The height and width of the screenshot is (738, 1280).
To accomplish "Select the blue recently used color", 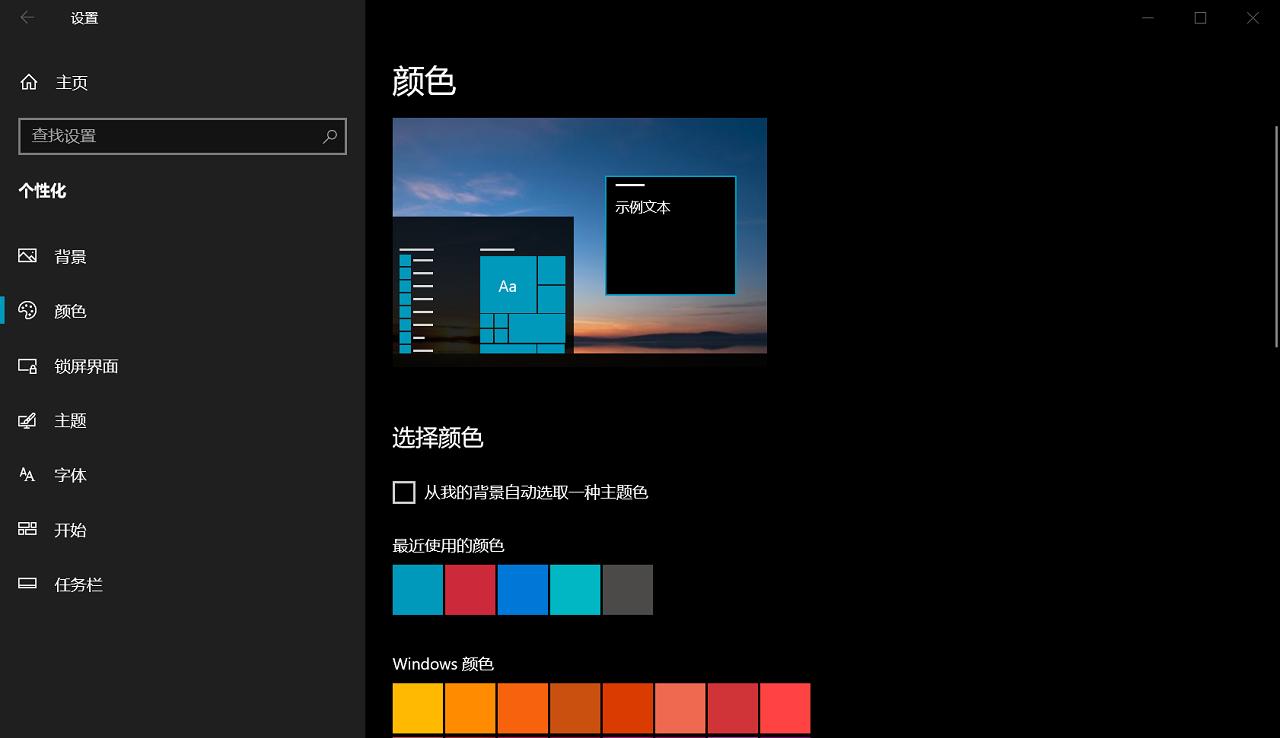I will click(522, 589).
